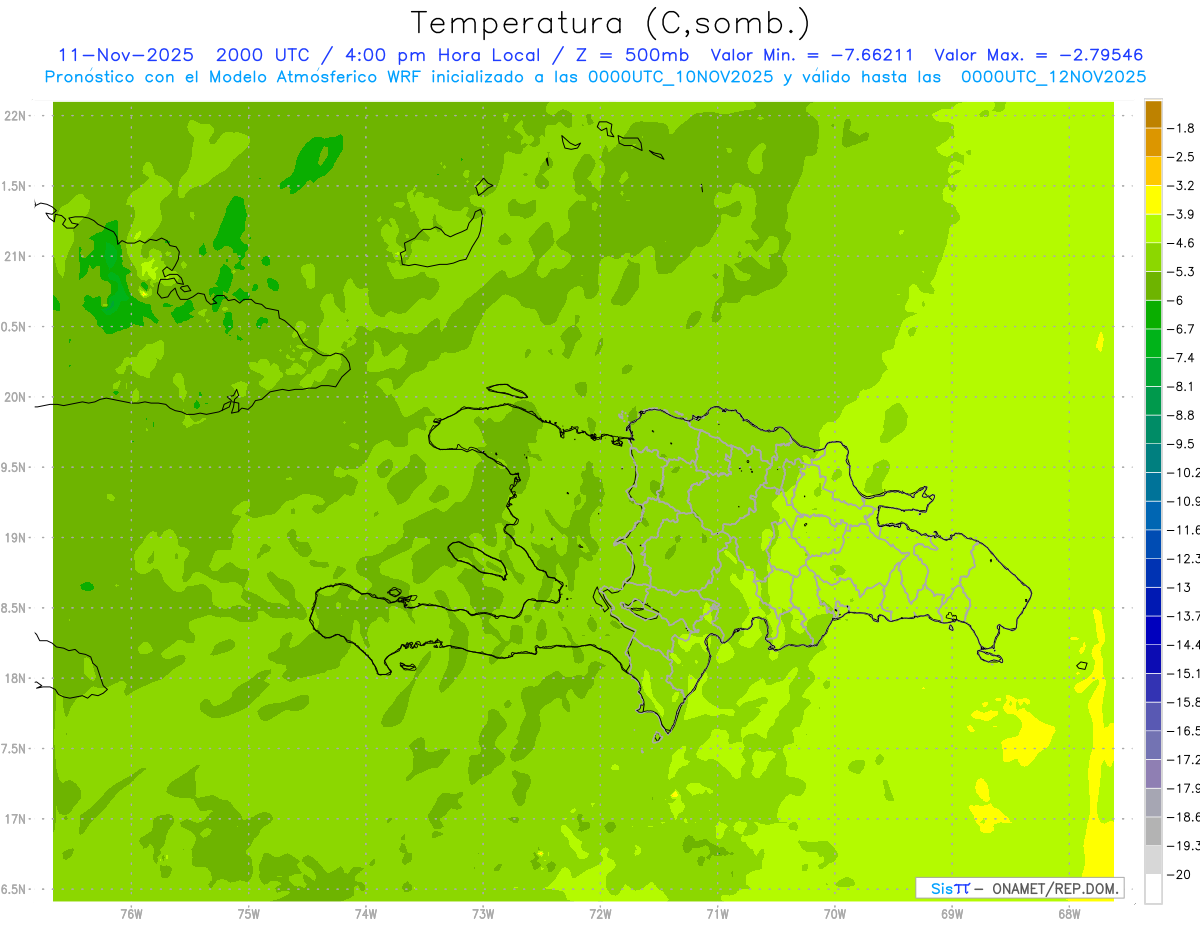Viewport: 1200px width, 927px height.
Task: Select the Valor Max. = -2.79546 value
Action: pyautogui.click(x=1038, y=56)
